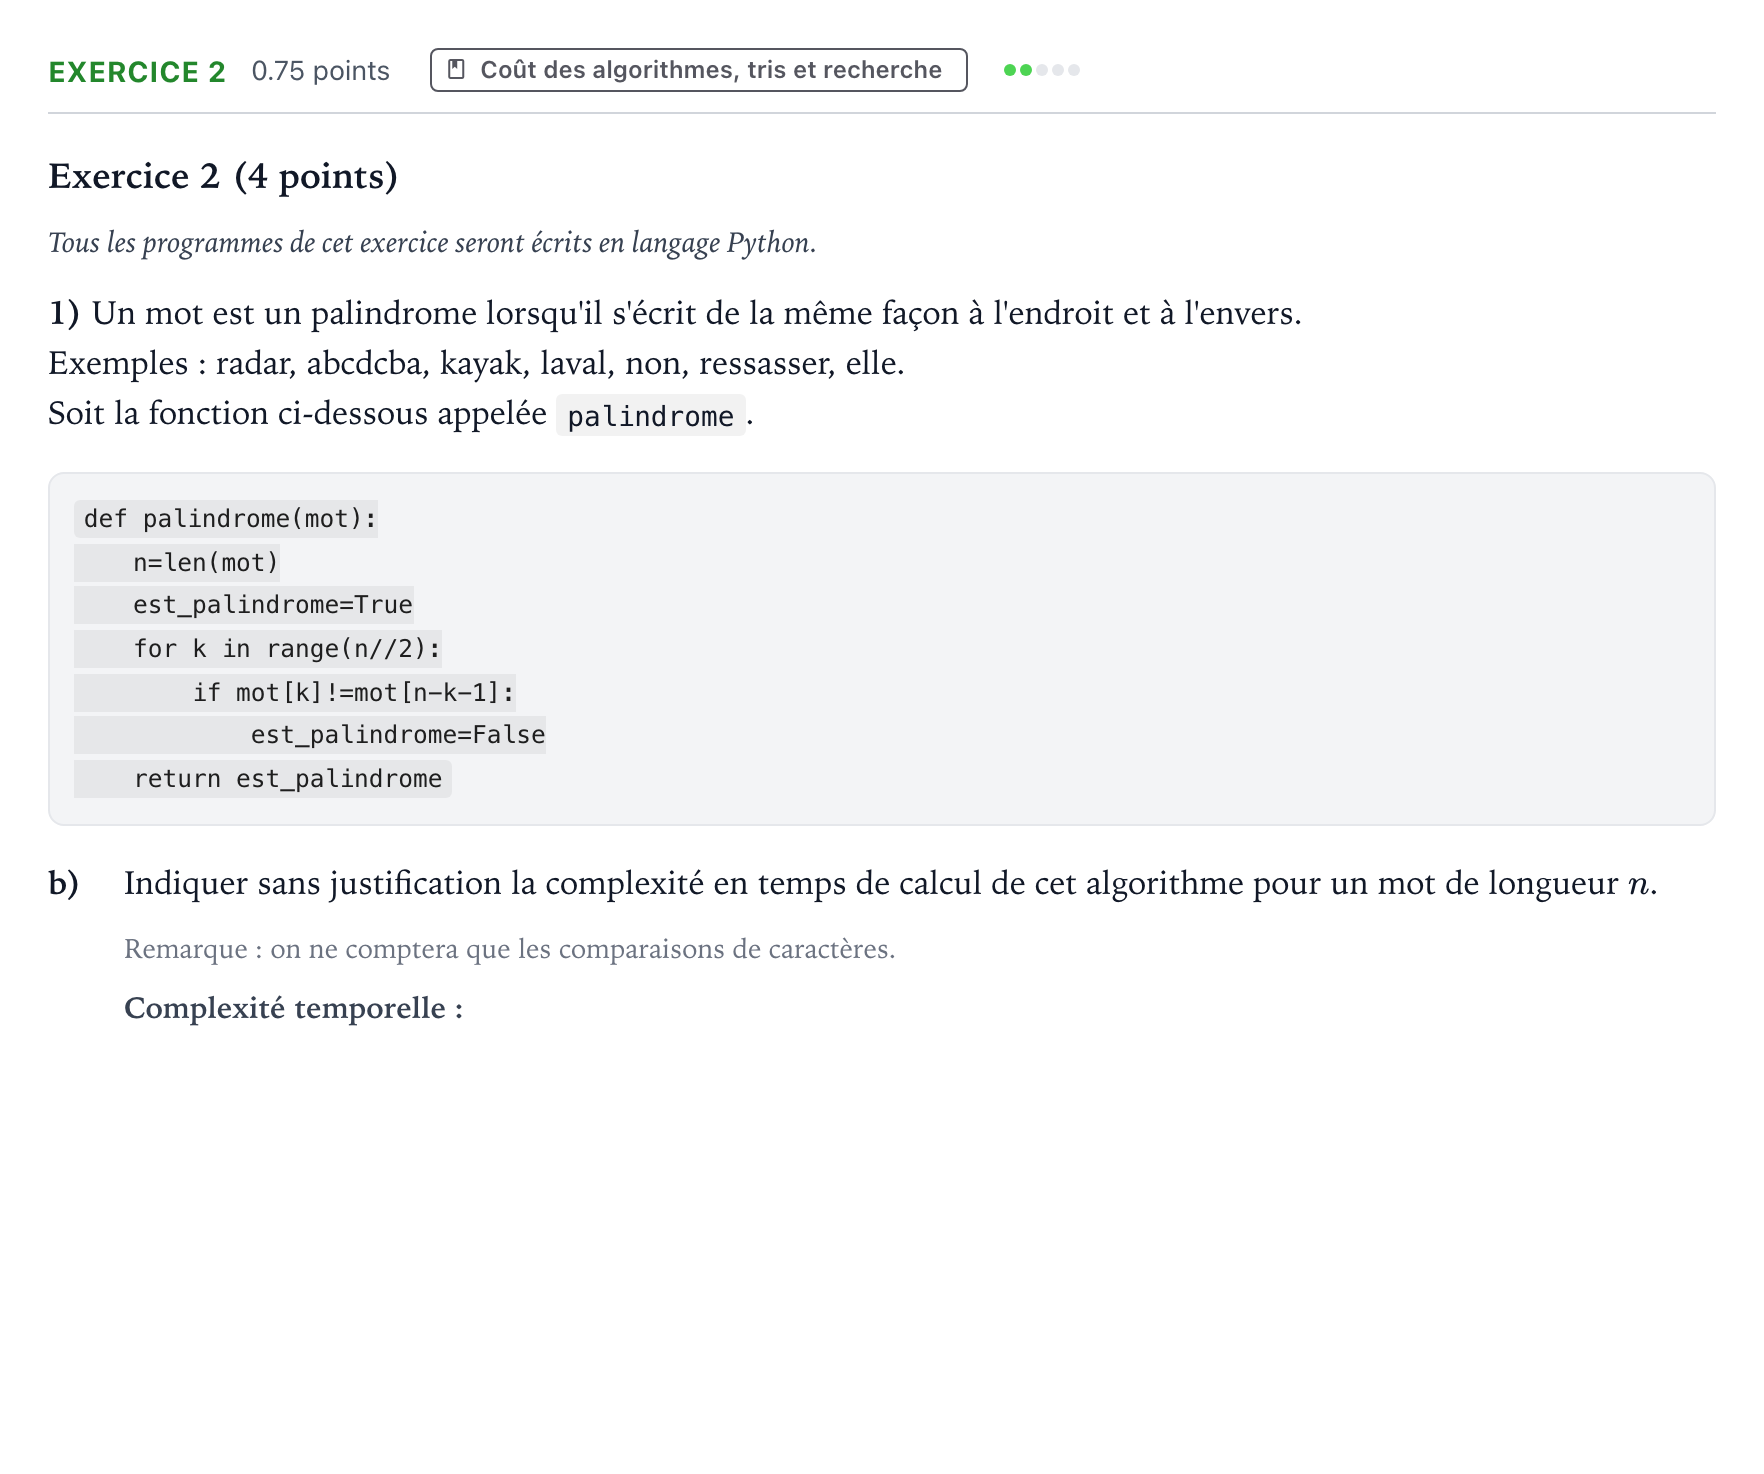Click the examples line starting 'Exemples : radar'
Viewport: 1764px width, 1474px height.
click(476, 364)
